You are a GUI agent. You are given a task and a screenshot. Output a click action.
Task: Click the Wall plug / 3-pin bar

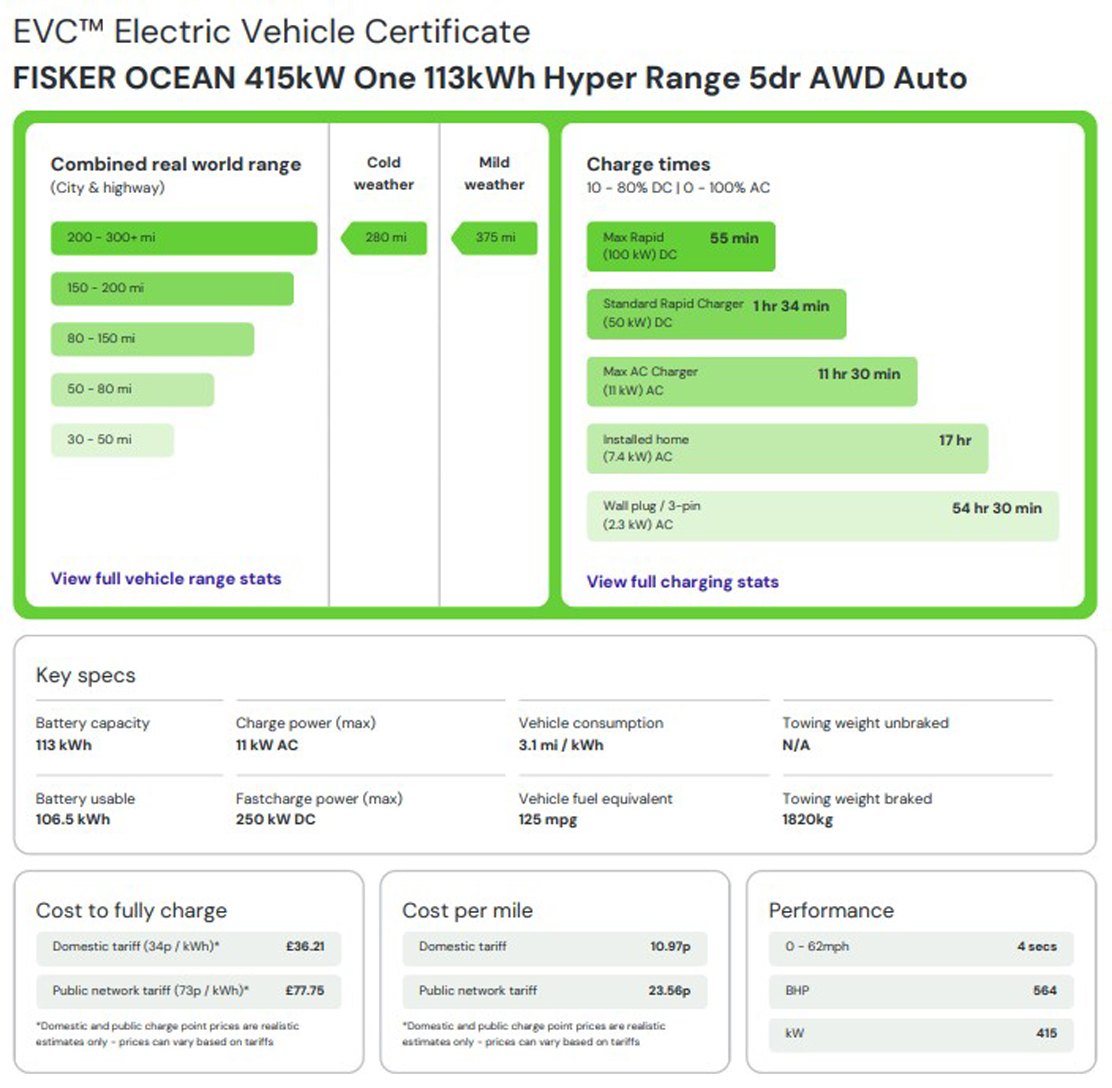(823, 516)
